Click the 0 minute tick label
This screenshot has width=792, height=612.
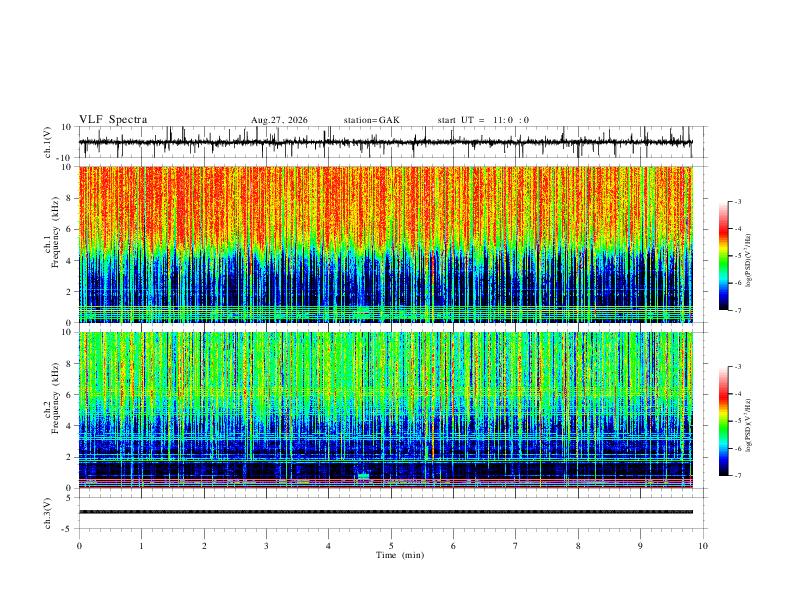(x=79, y=546)
